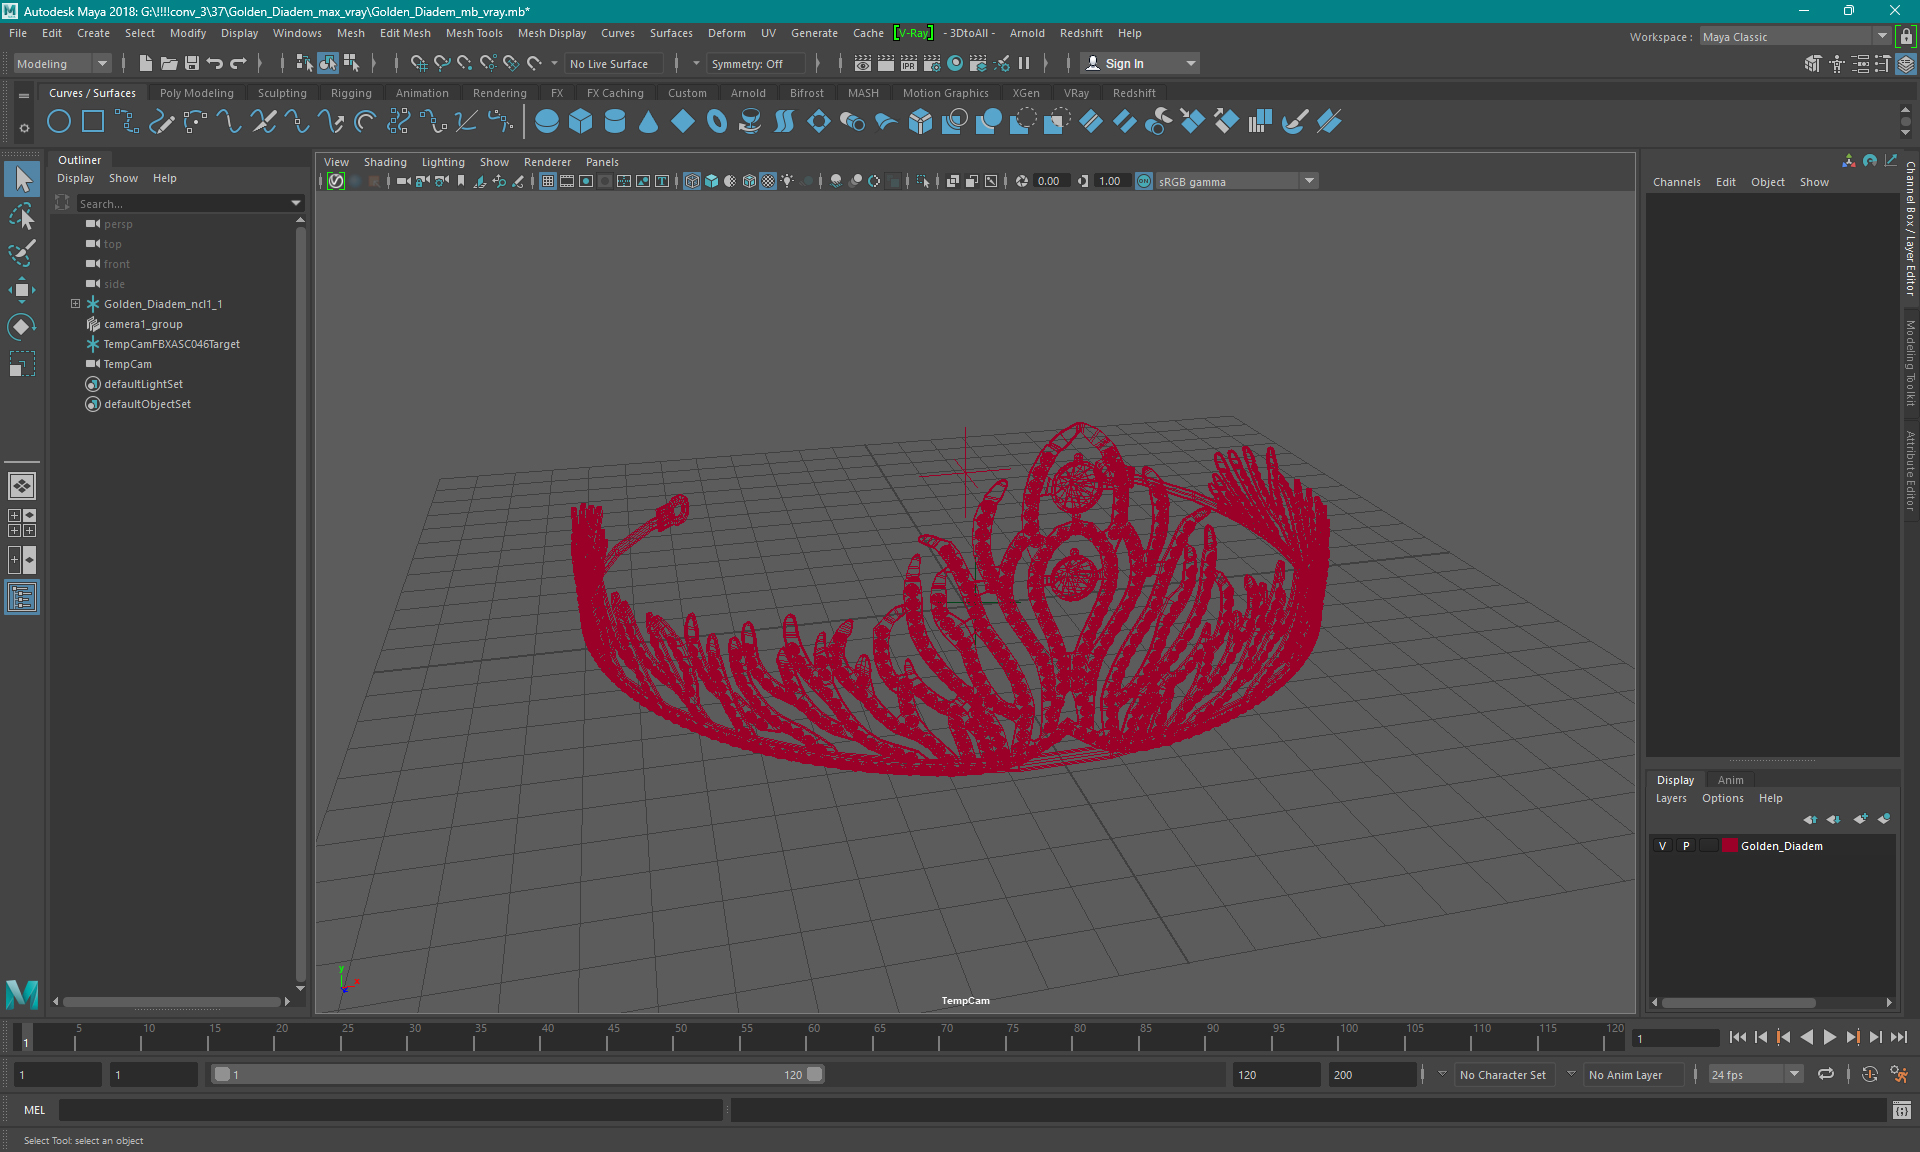Open the 24 fps frame rate dropdown
The image size is (1920, 1152).
point(1755,1074)
